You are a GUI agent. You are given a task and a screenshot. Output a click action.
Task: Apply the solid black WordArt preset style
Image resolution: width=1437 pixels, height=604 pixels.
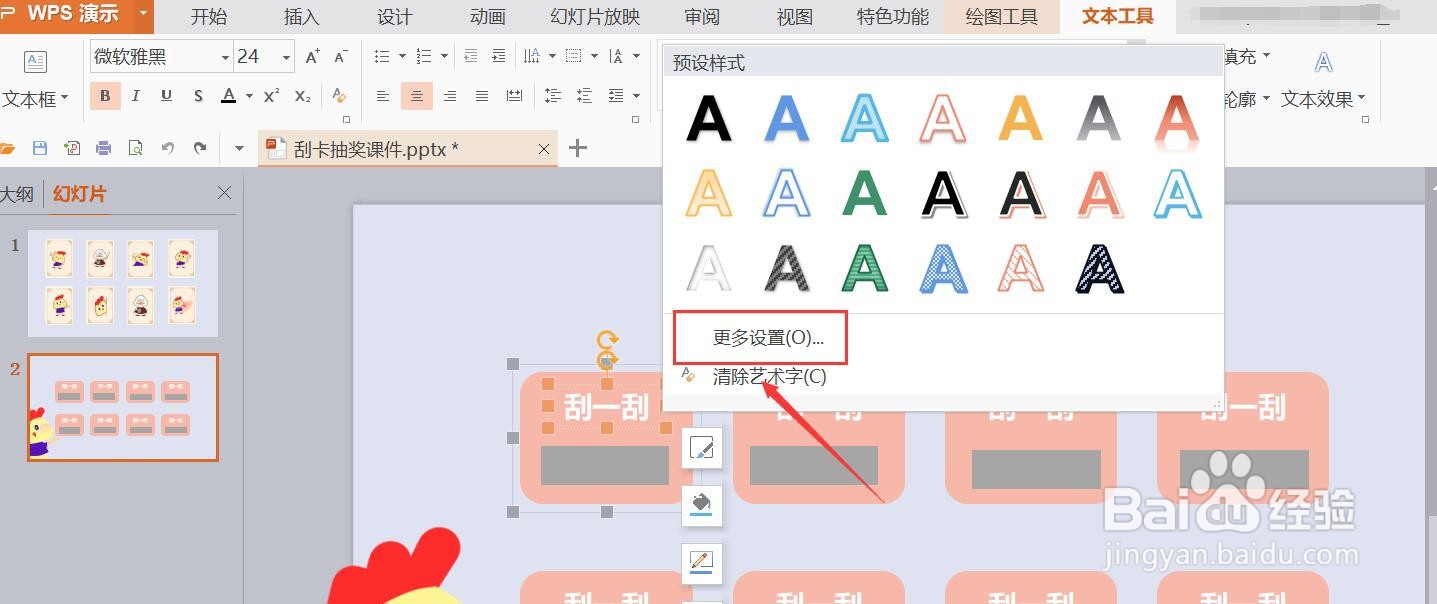click(708, 118)
